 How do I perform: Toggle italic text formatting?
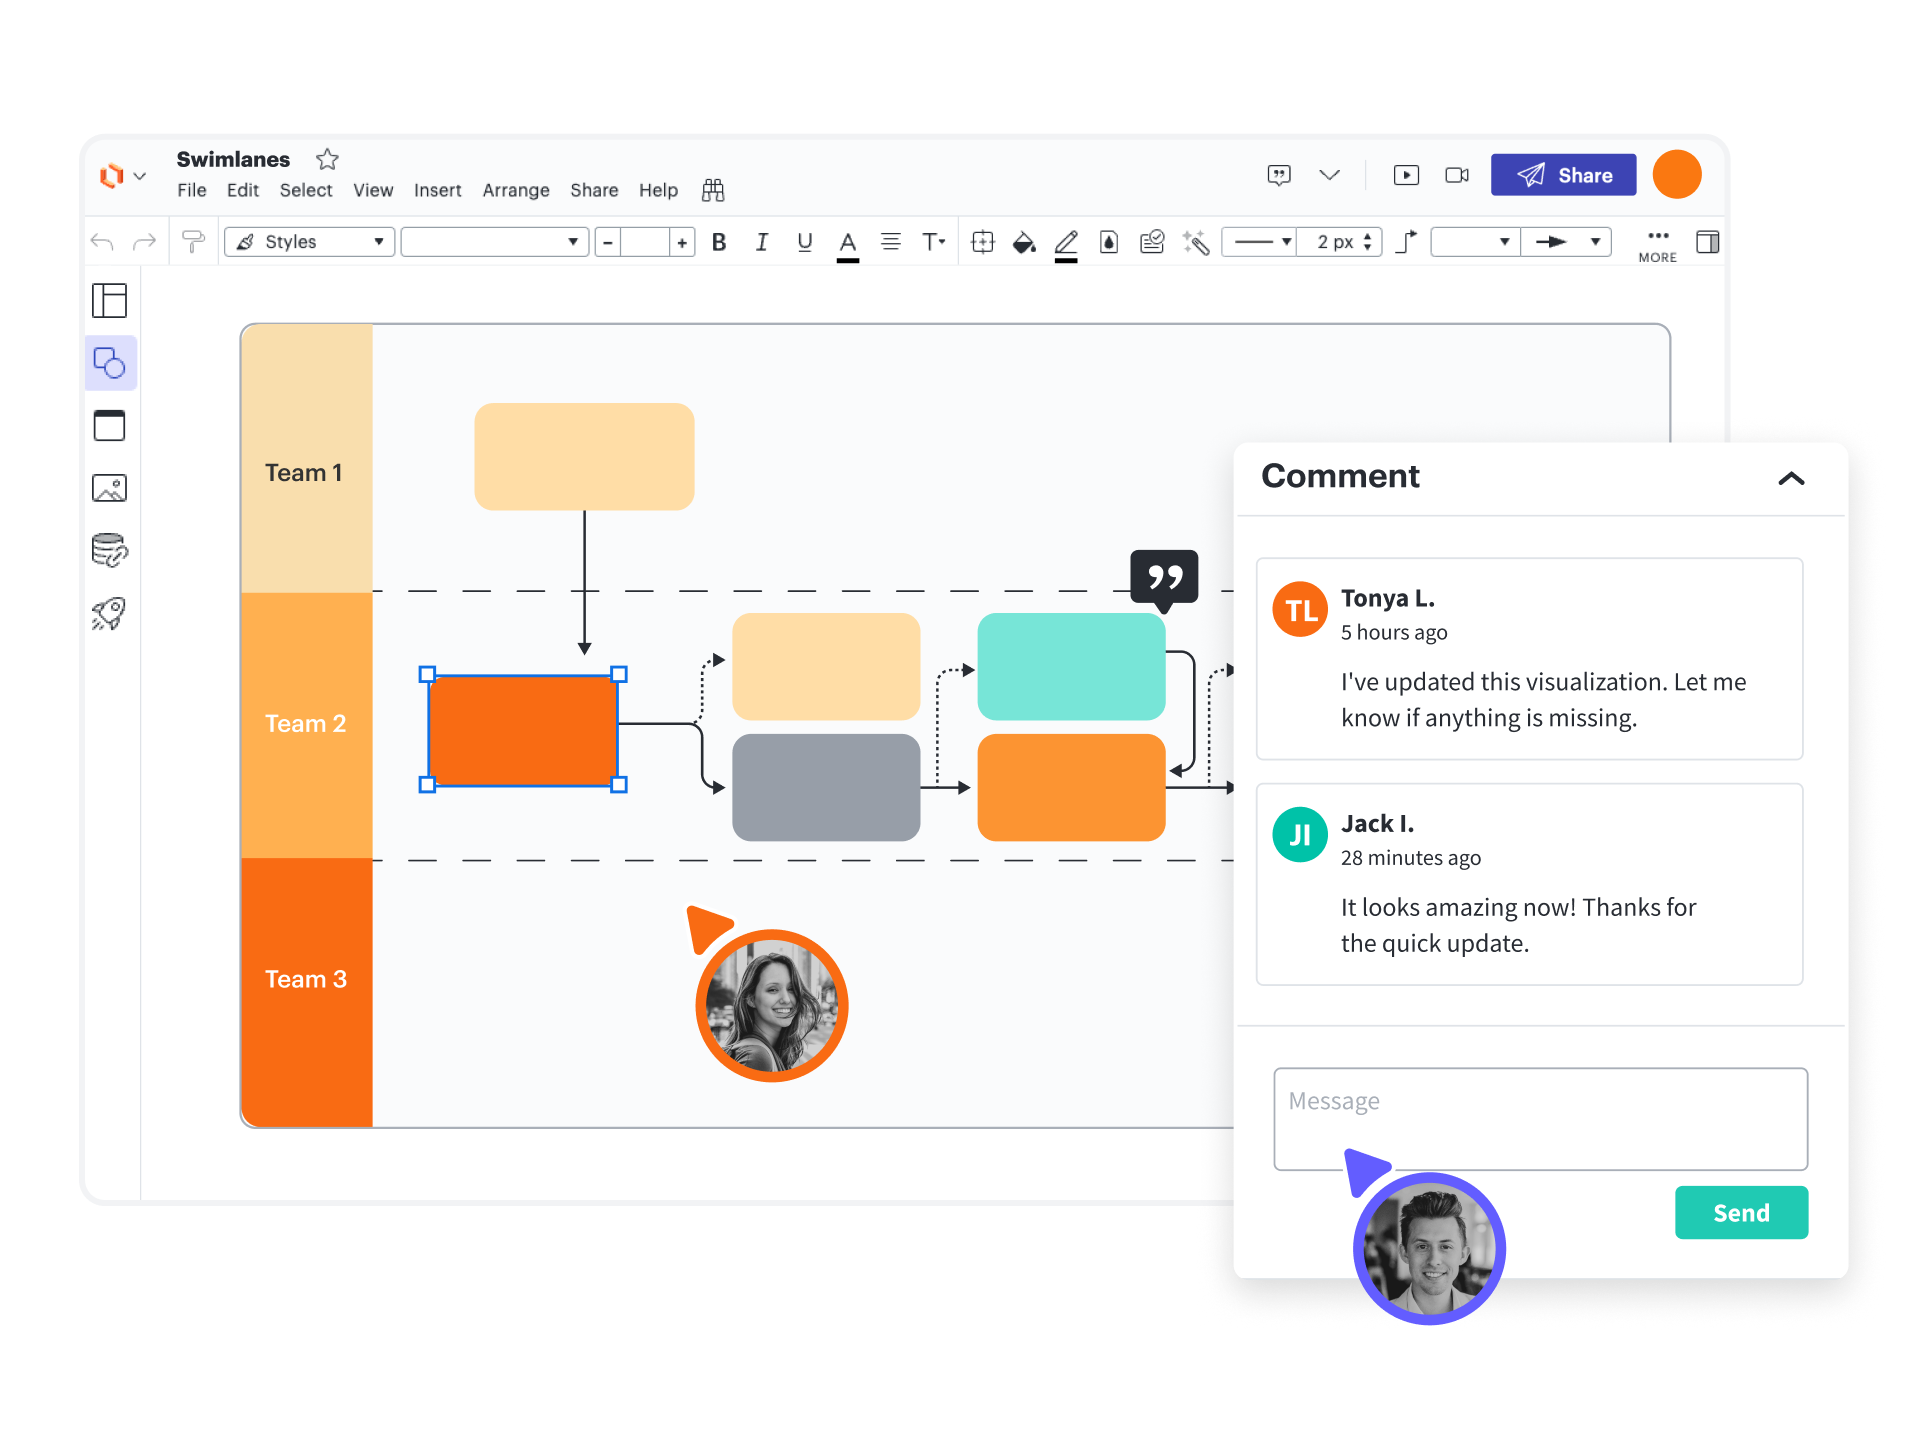[x=762, y=242]
